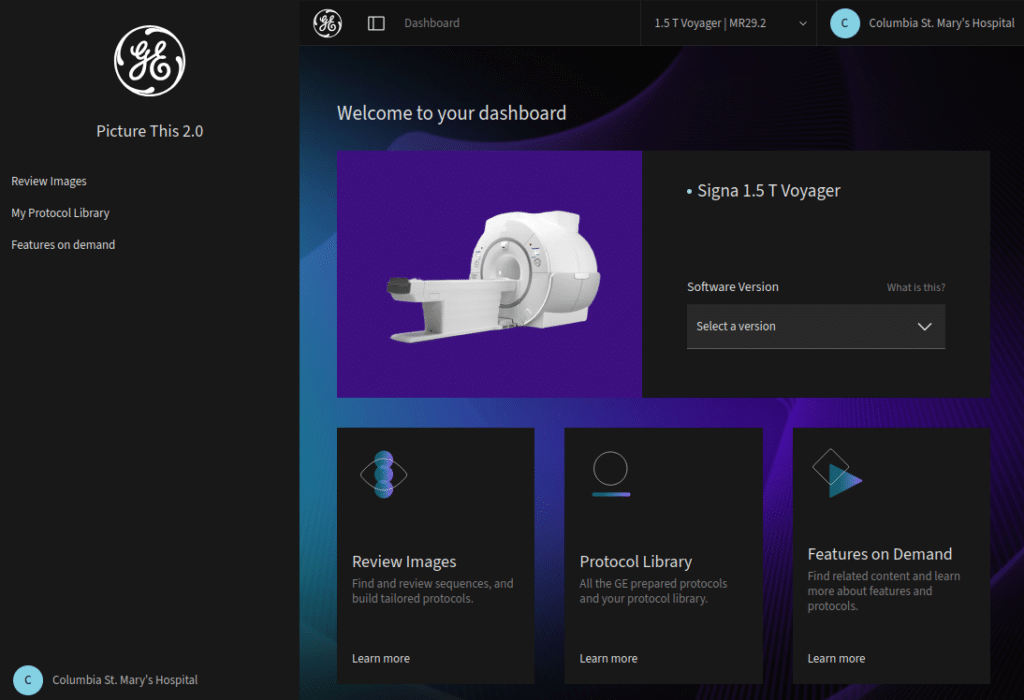Click the user avatar in top bar
Viewport: 1024px width, 700px height.
[x=845, y=23]
